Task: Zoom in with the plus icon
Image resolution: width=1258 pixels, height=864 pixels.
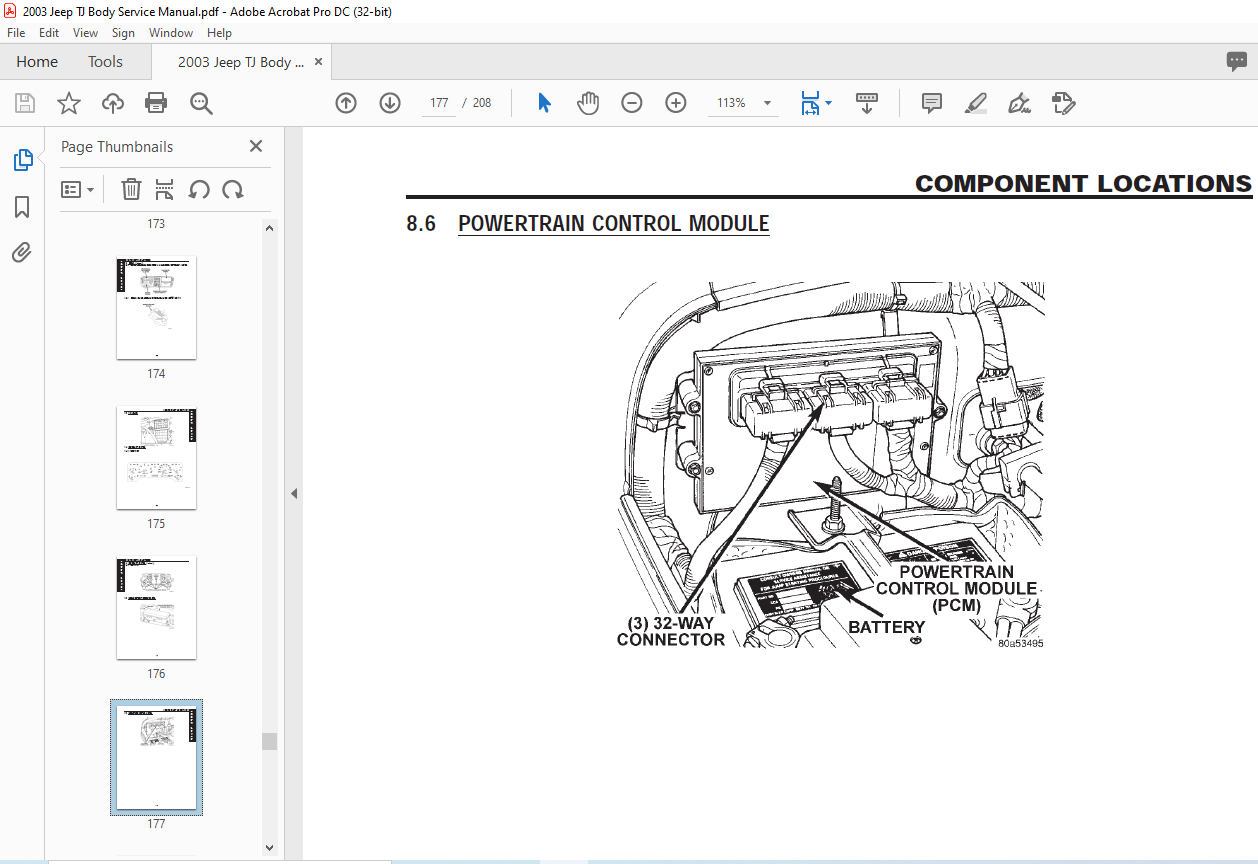Action: [676, 103]
